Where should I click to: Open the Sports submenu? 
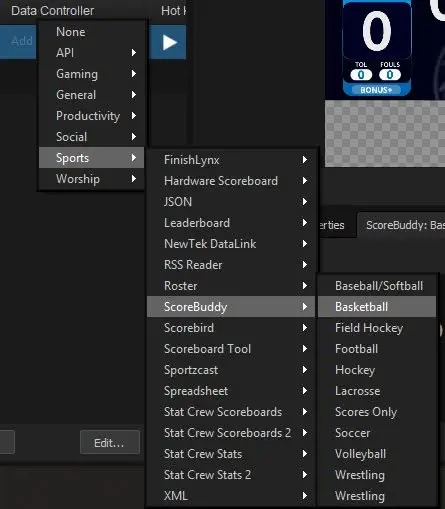click(x=92, y=158)
